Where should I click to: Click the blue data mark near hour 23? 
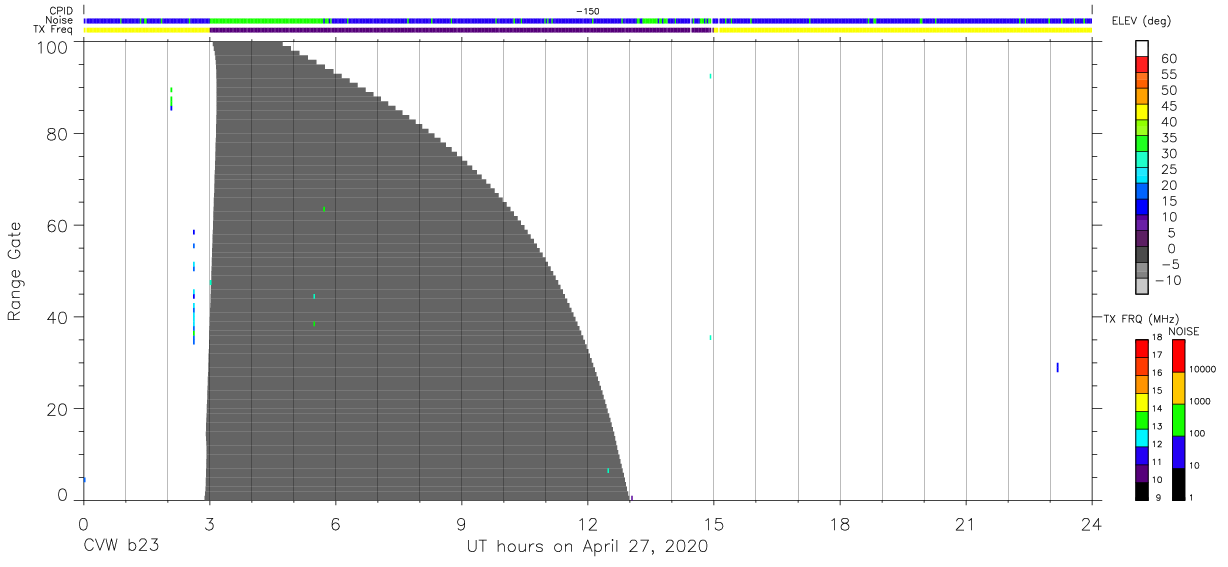pyautogui.click(x=1057, y=367)
